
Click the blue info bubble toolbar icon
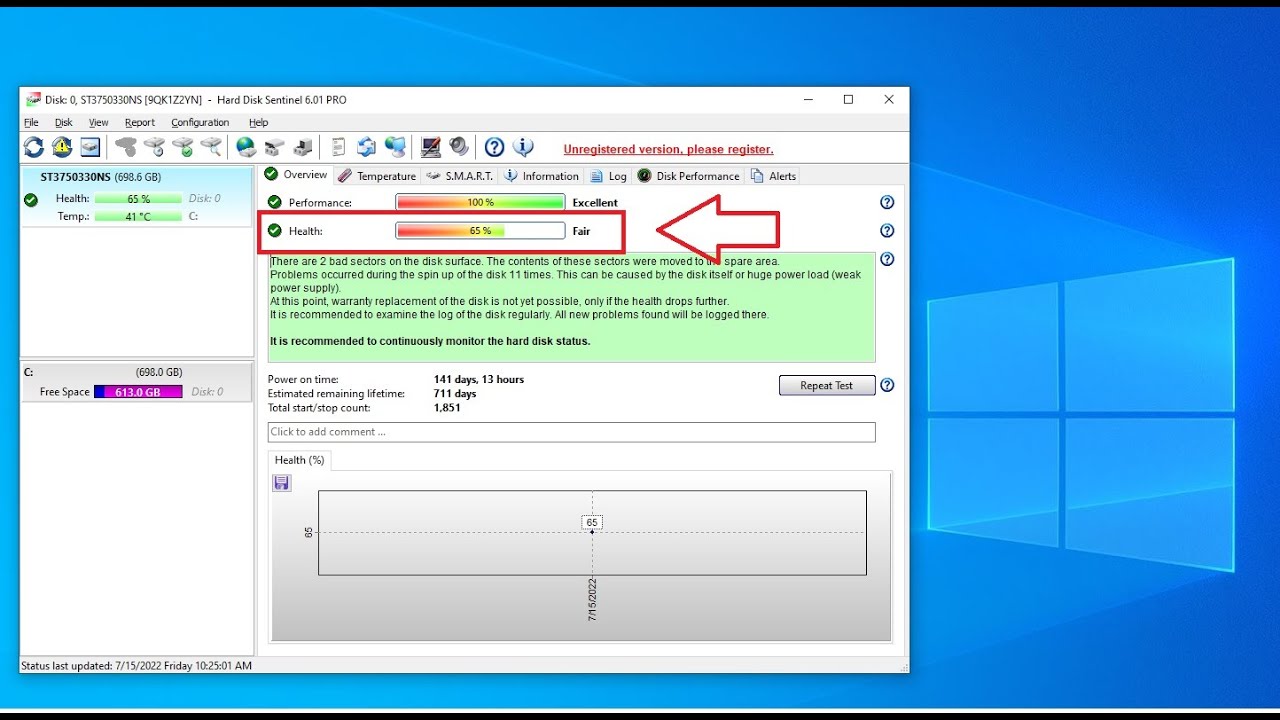coord(523,148)
